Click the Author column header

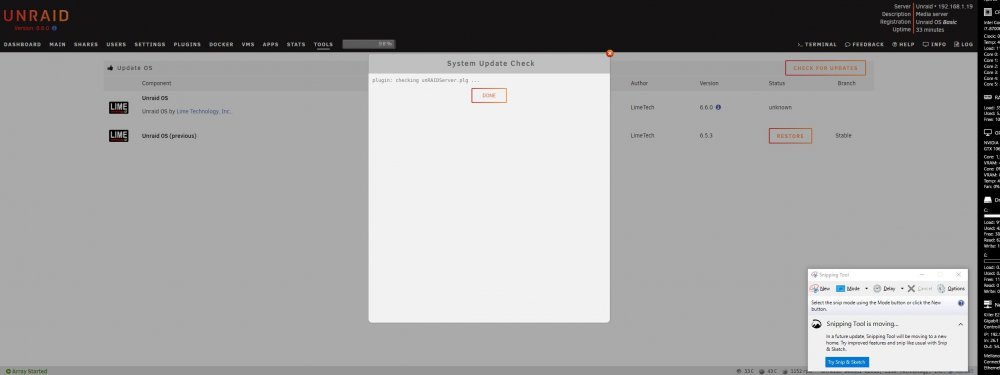pos(639,84)
